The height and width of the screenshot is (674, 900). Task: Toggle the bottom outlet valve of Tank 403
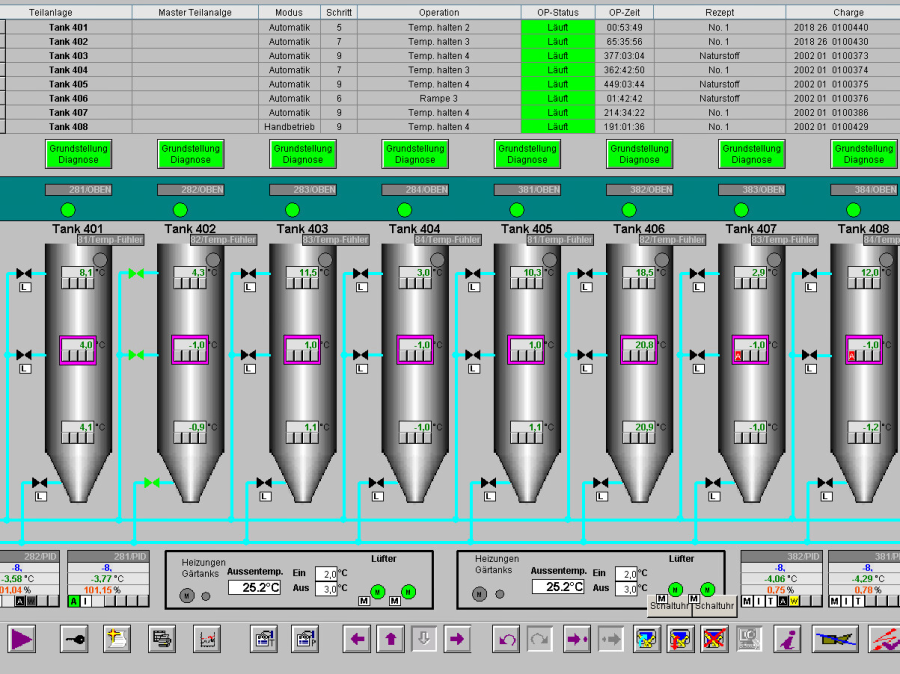click(264, 483)
